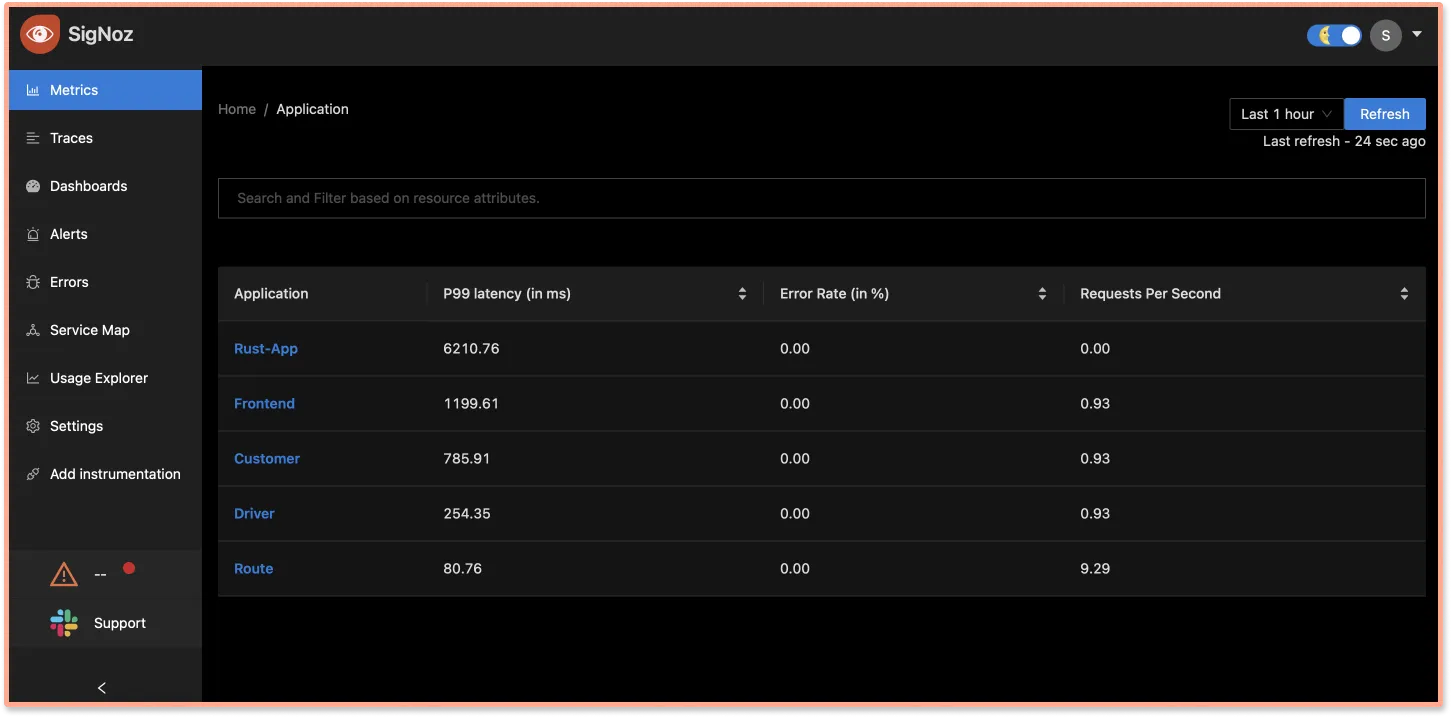The height and width of the screenshot is (717, 1451).
Task: Sort by Error Rate column
Action: tap(1042, 294)
